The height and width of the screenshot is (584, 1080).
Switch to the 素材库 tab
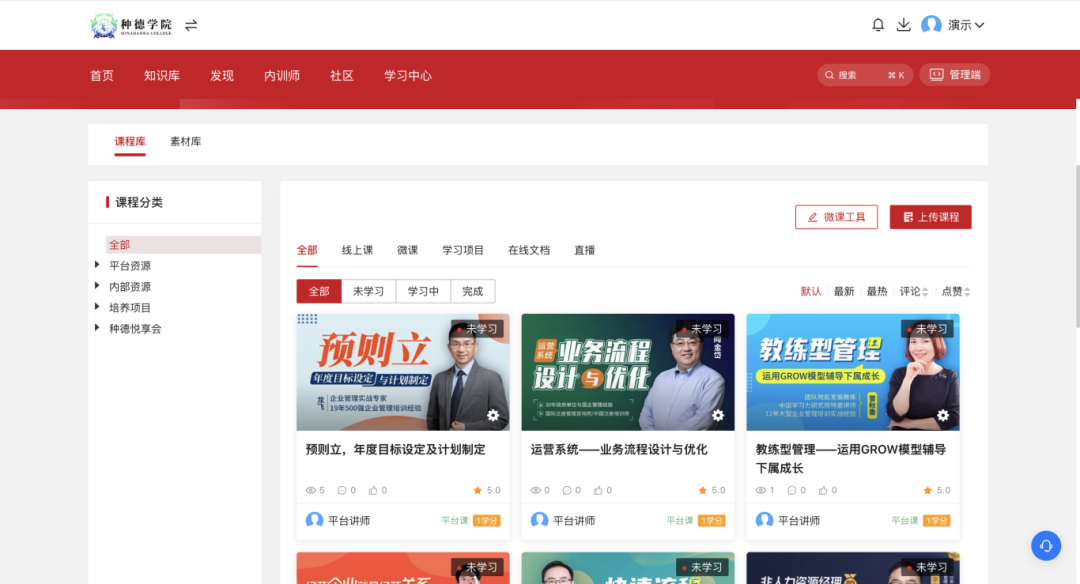tap(185, 142)
